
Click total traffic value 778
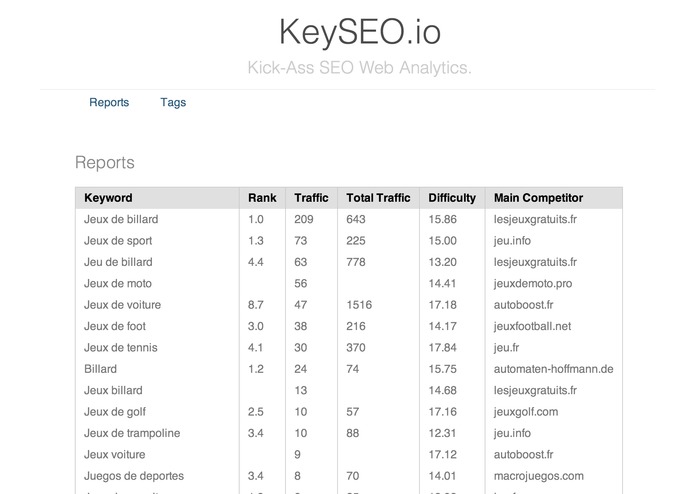coord(356,262)
